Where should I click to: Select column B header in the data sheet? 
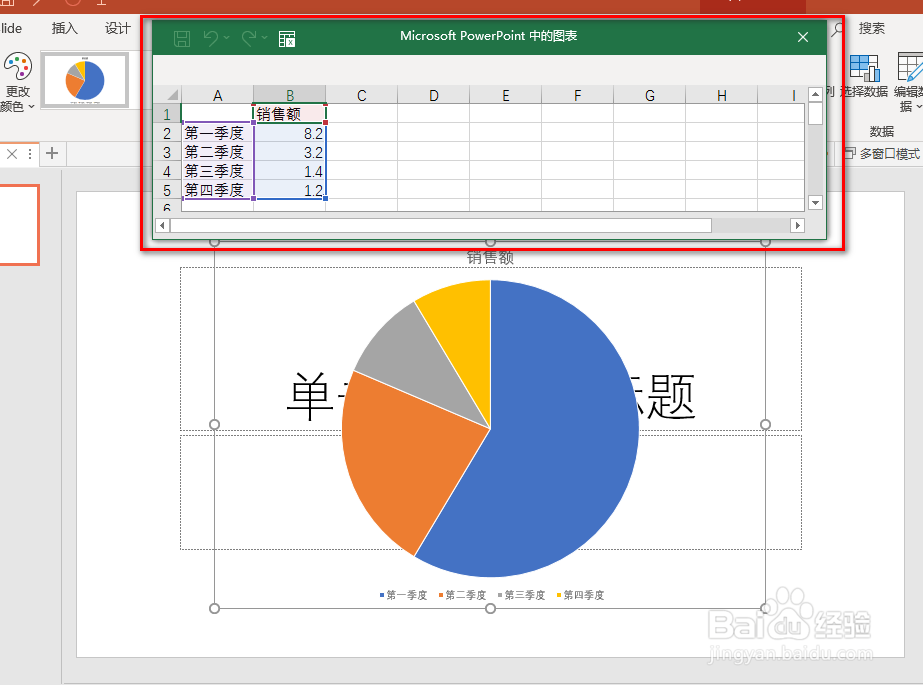[289, 95]
